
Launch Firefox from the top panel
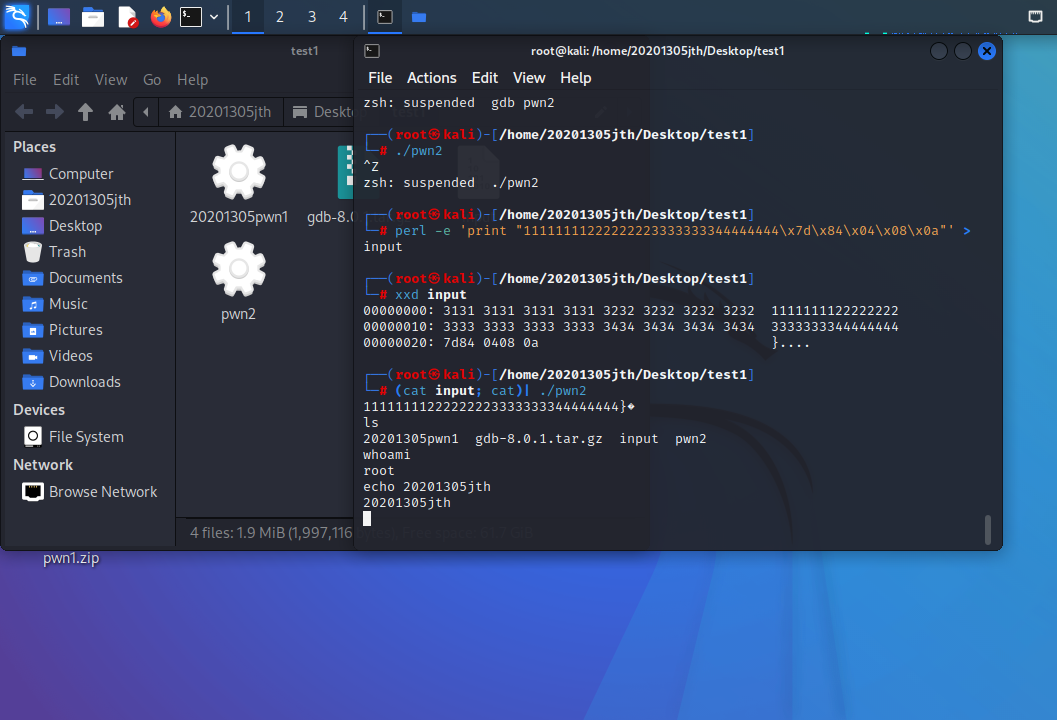click(x=160, y=17)
